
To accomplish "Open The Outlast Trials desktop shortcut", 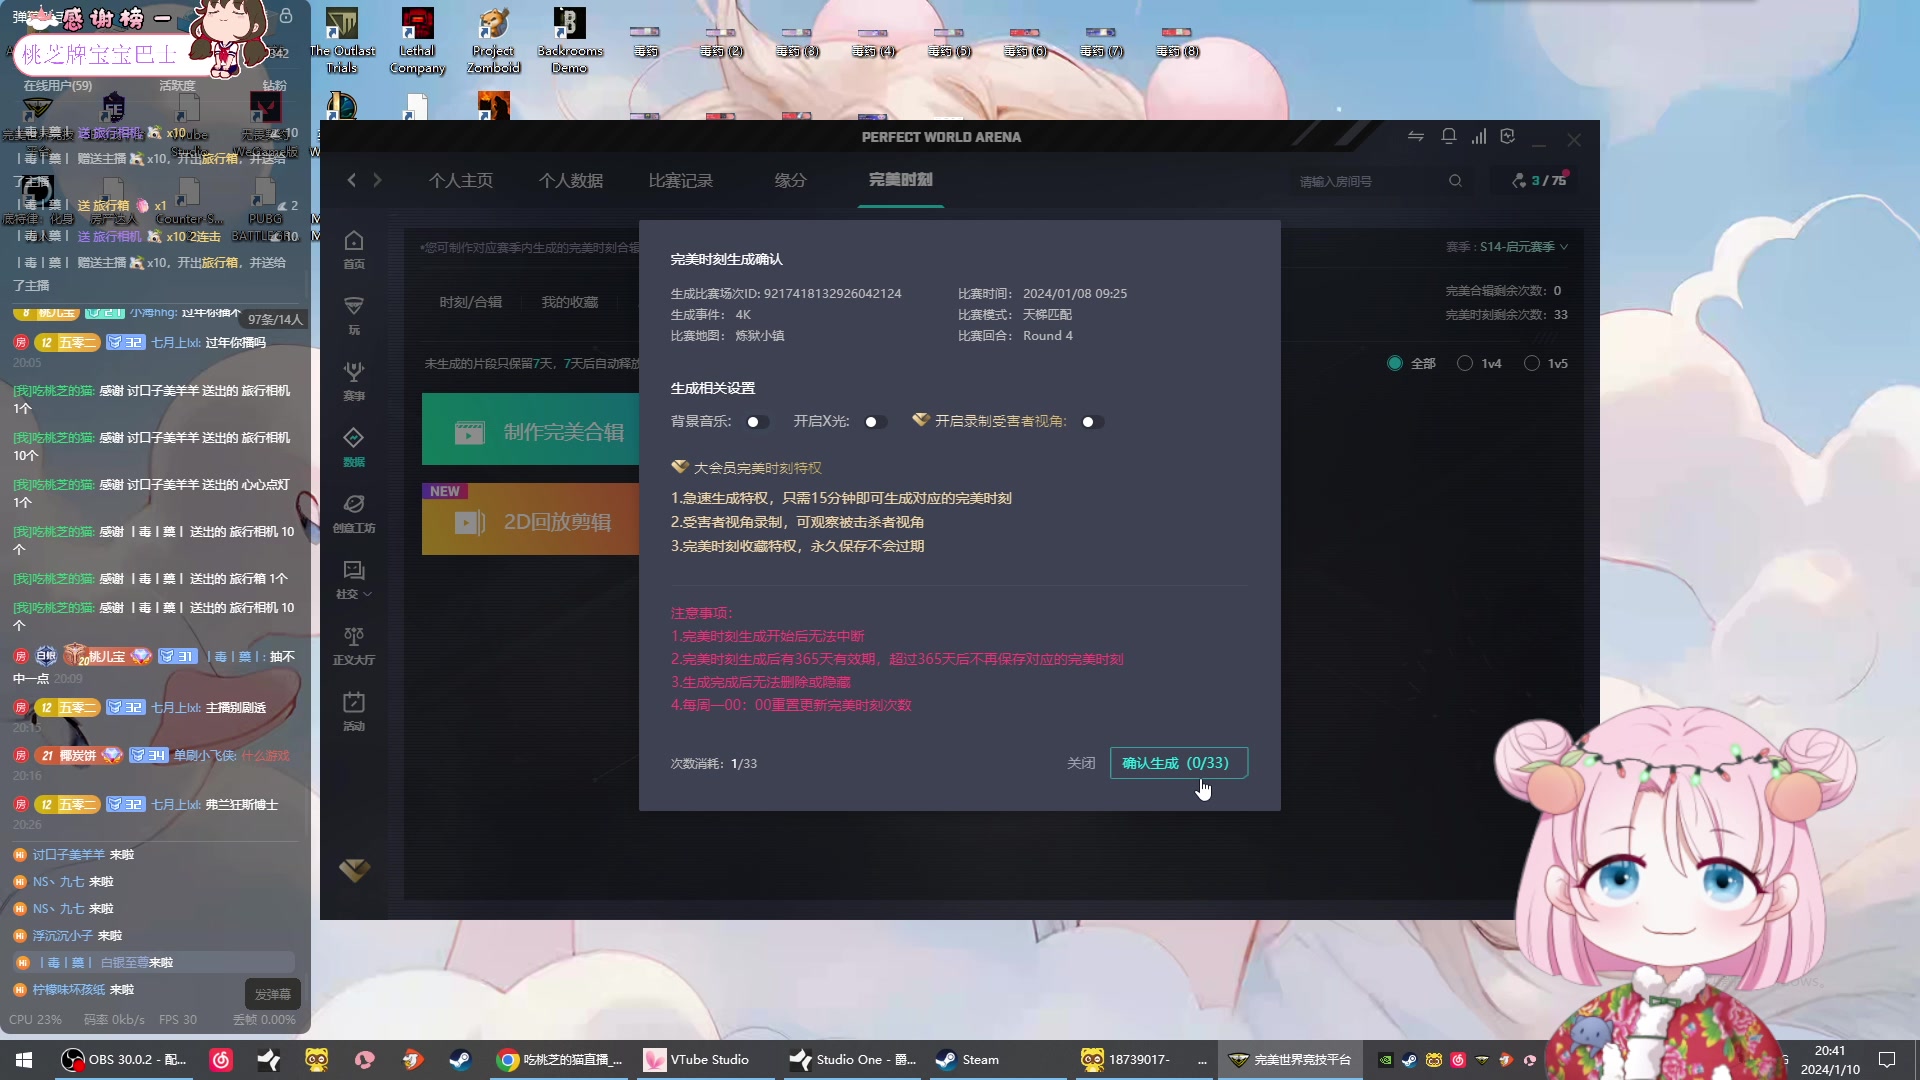I will pos(342,41).
